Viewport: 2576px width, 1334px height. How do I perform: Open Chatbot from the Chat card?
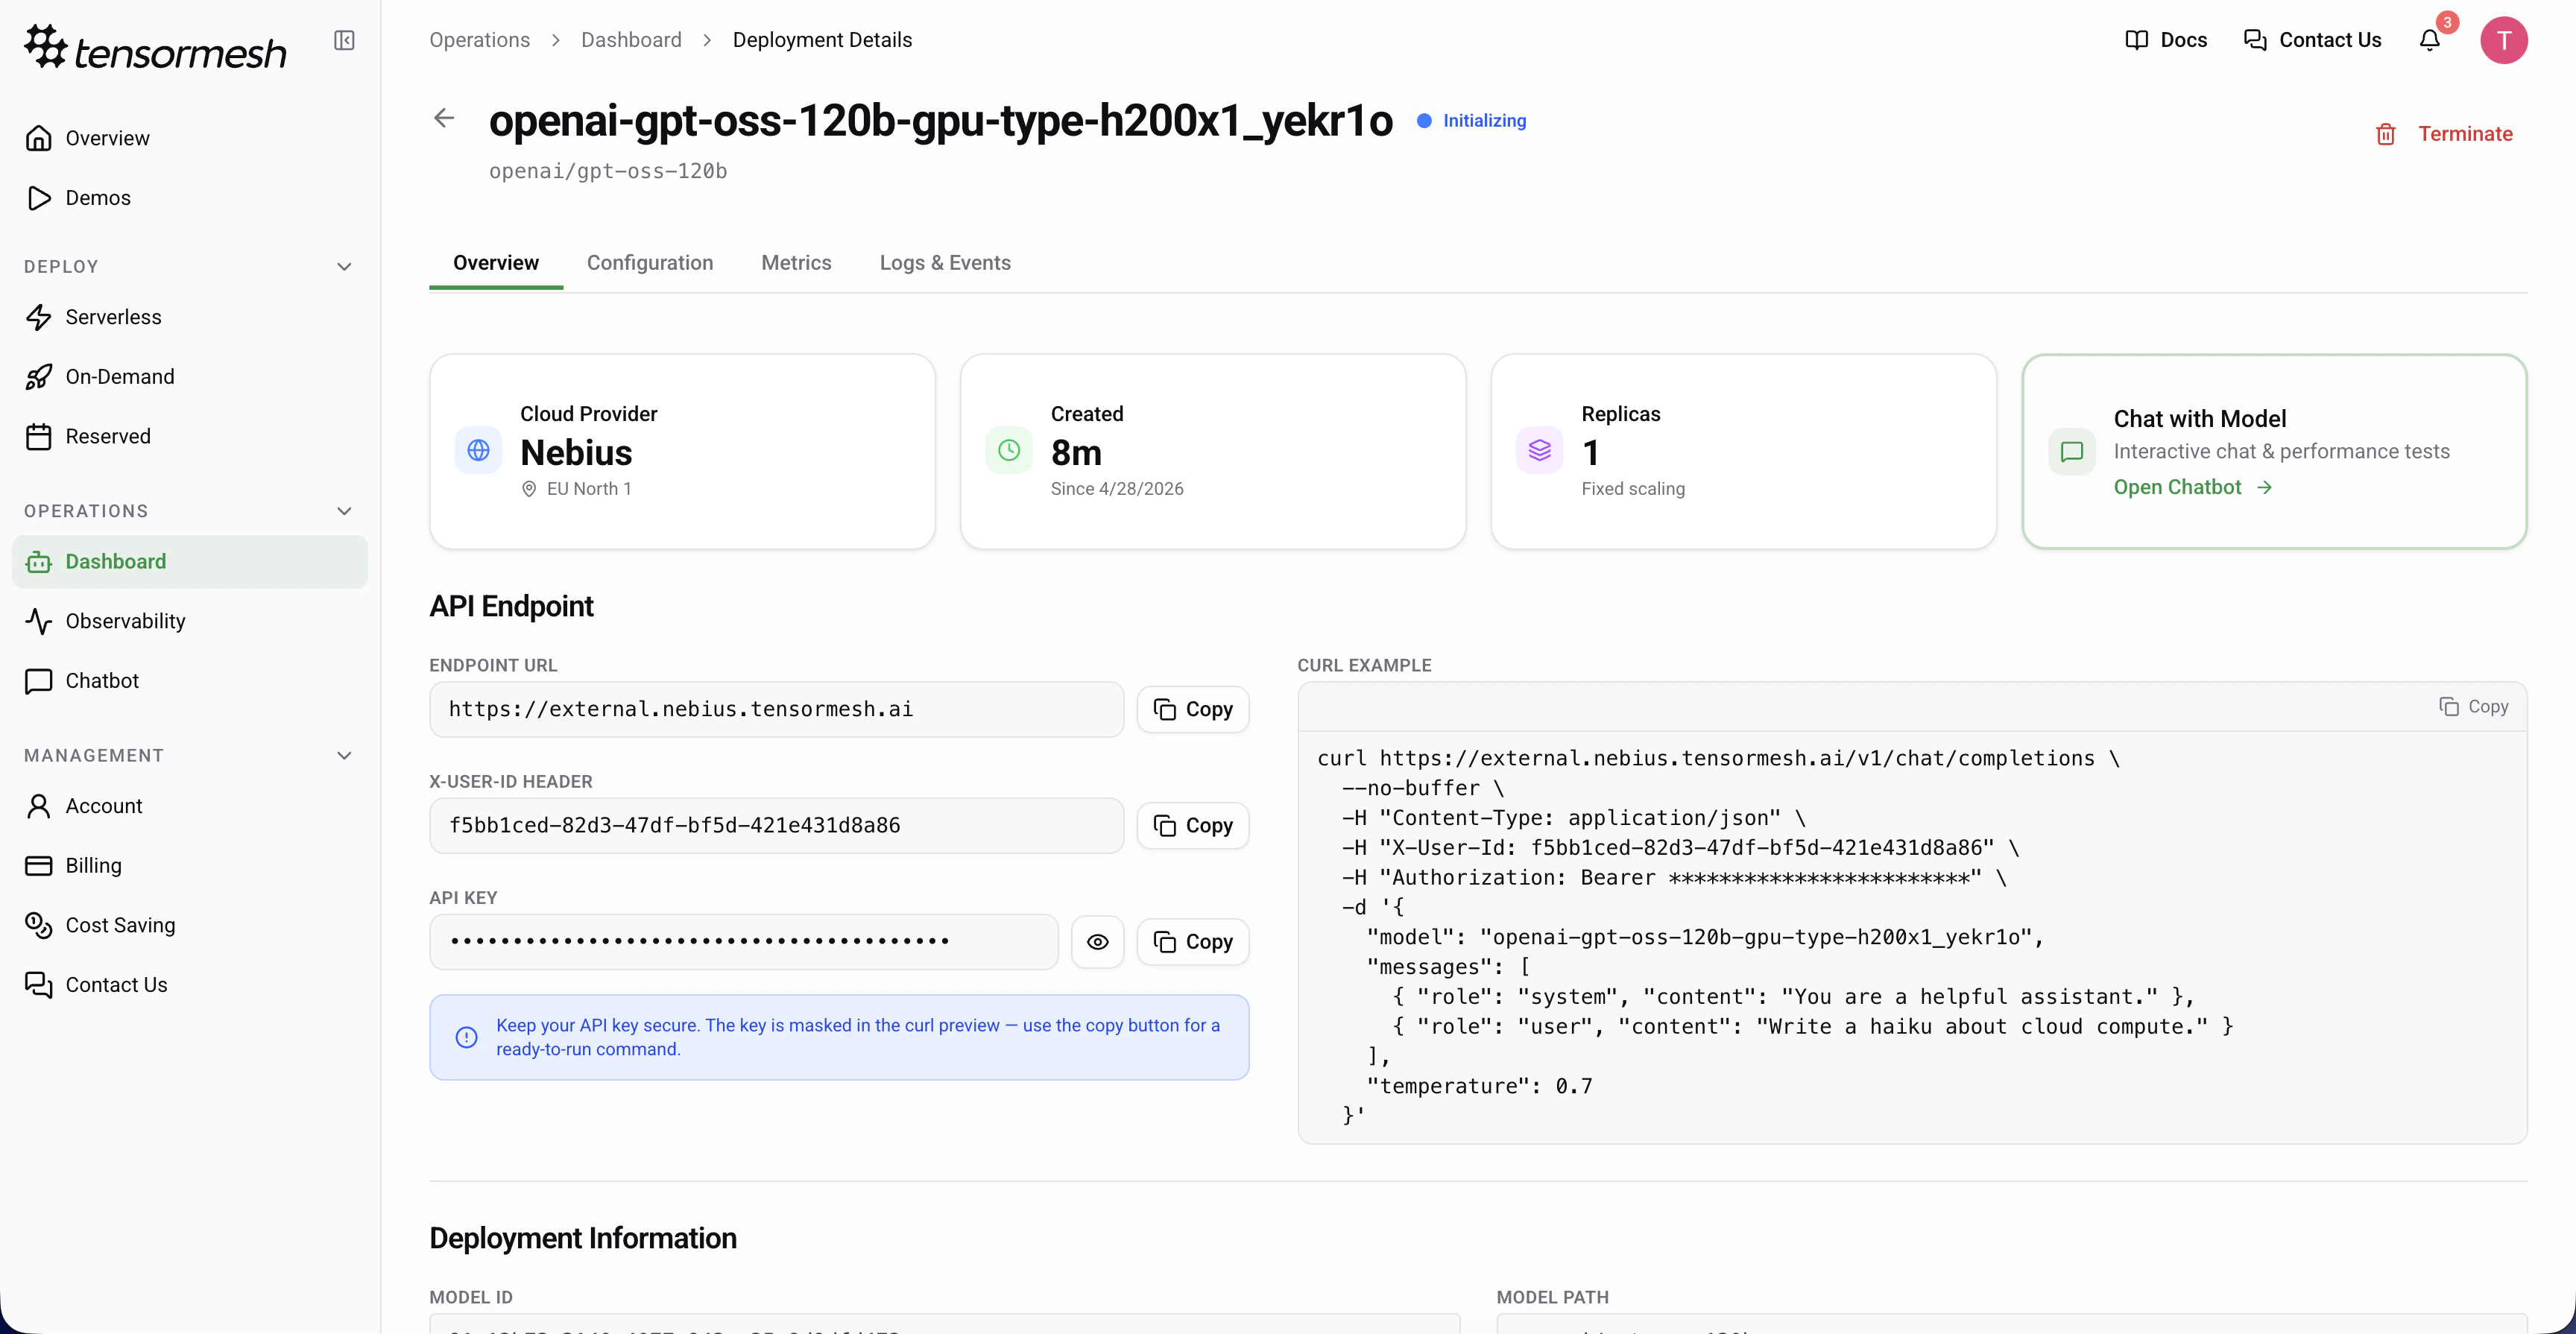(2193, 487)
